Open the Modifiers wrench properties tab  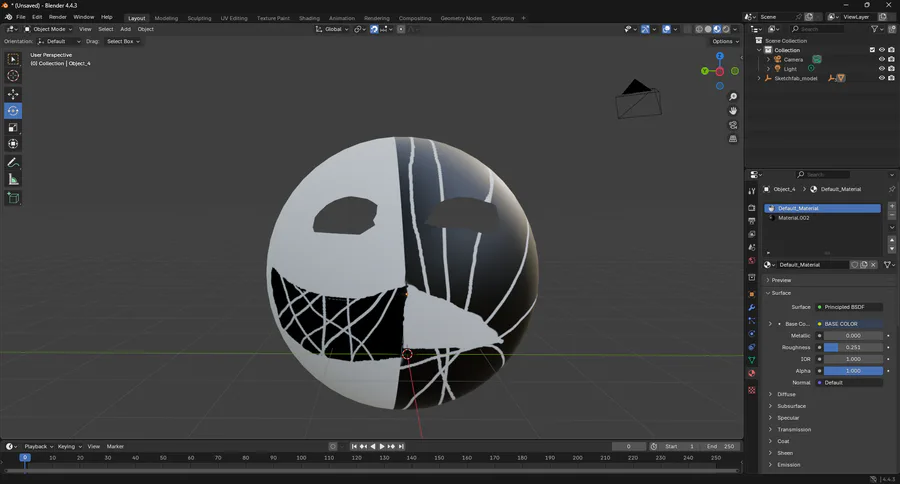coord(752,307)
